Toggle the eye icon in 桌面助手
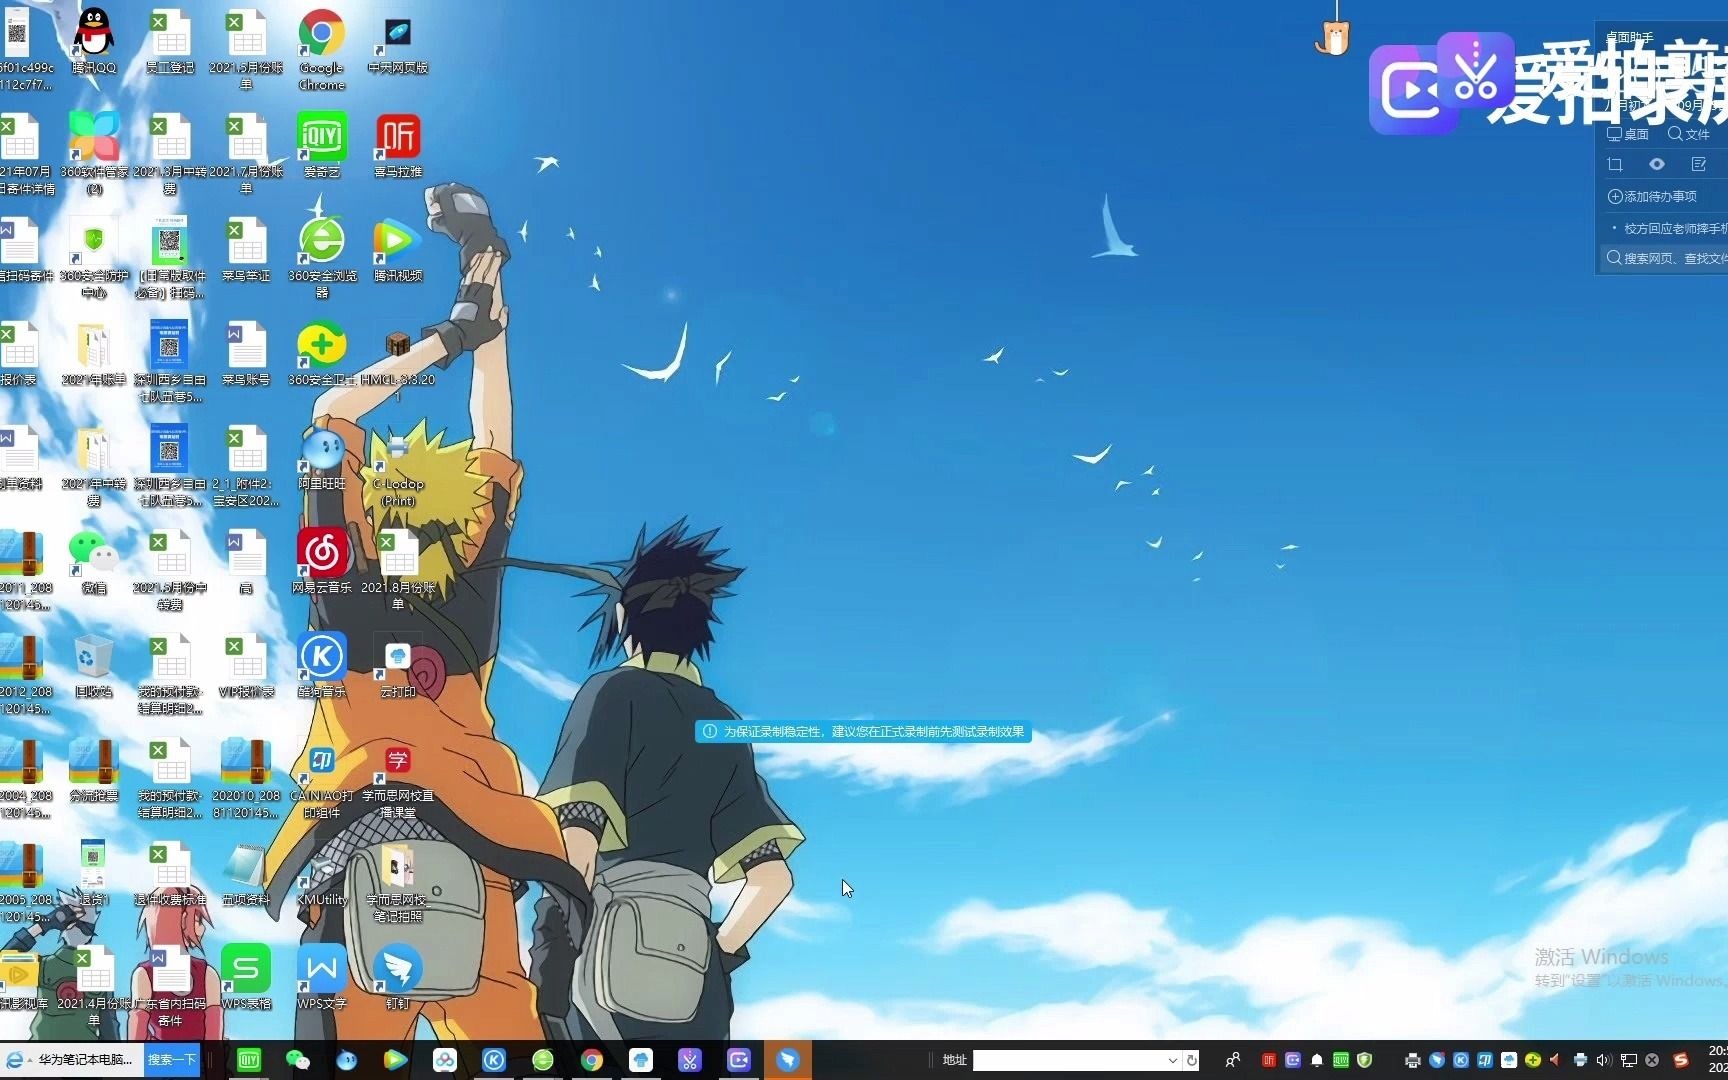This screenshot has width=1728, height=1080. click(x=1657, y=164)
